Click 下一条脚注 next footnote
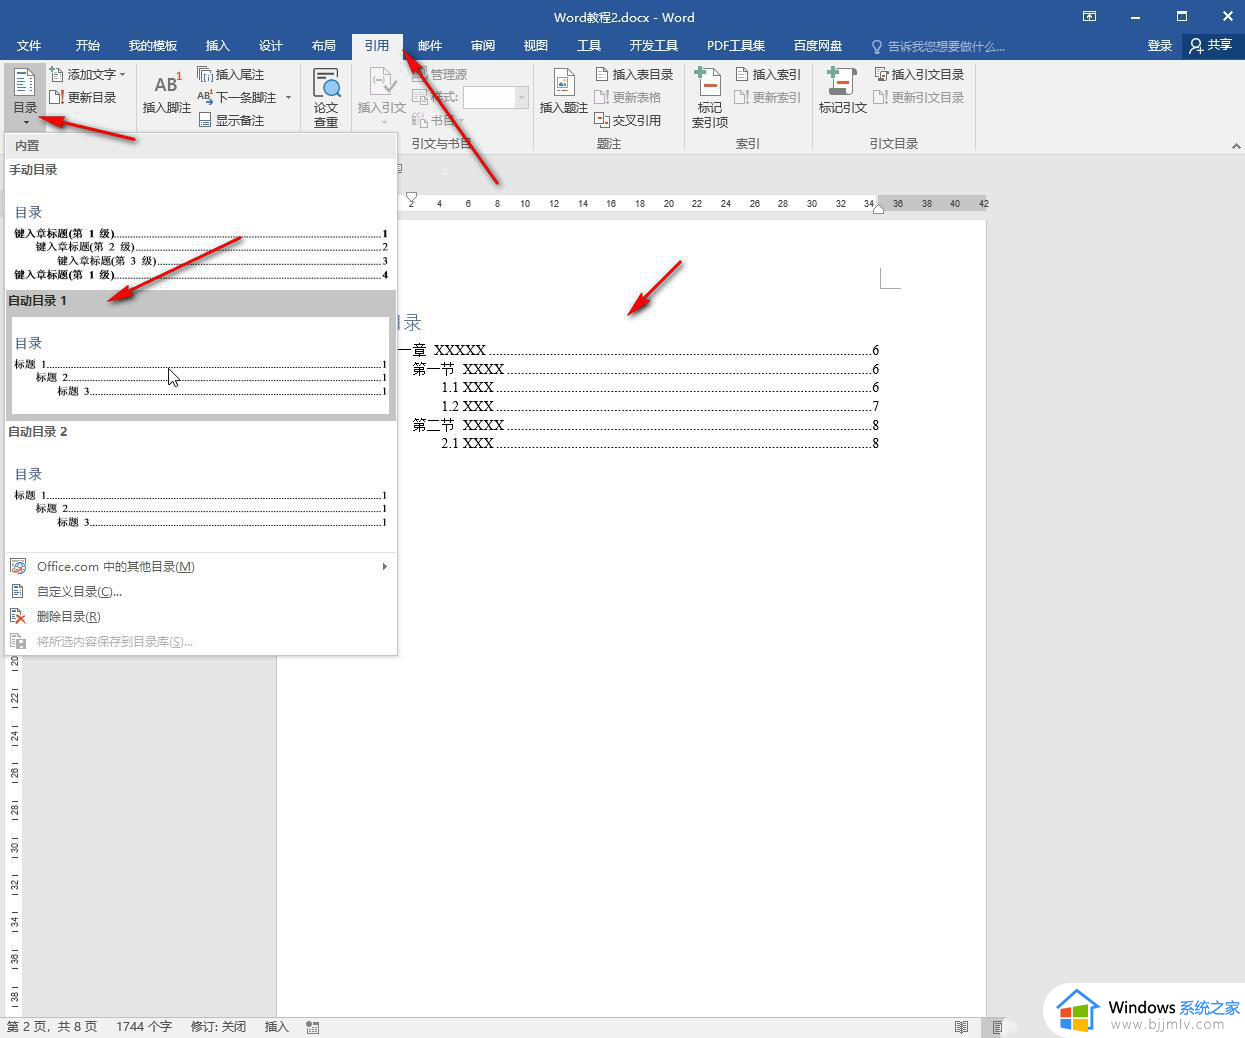This screenshot has width=1245, height=1038. click(237, 97)
